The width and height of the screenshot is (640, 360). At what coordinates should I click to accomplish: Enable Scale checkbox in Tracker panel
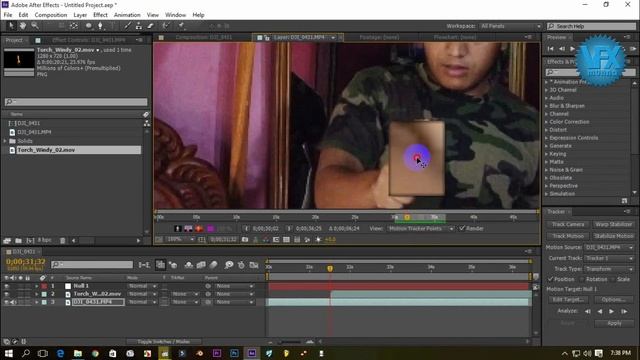coord(613,279)
